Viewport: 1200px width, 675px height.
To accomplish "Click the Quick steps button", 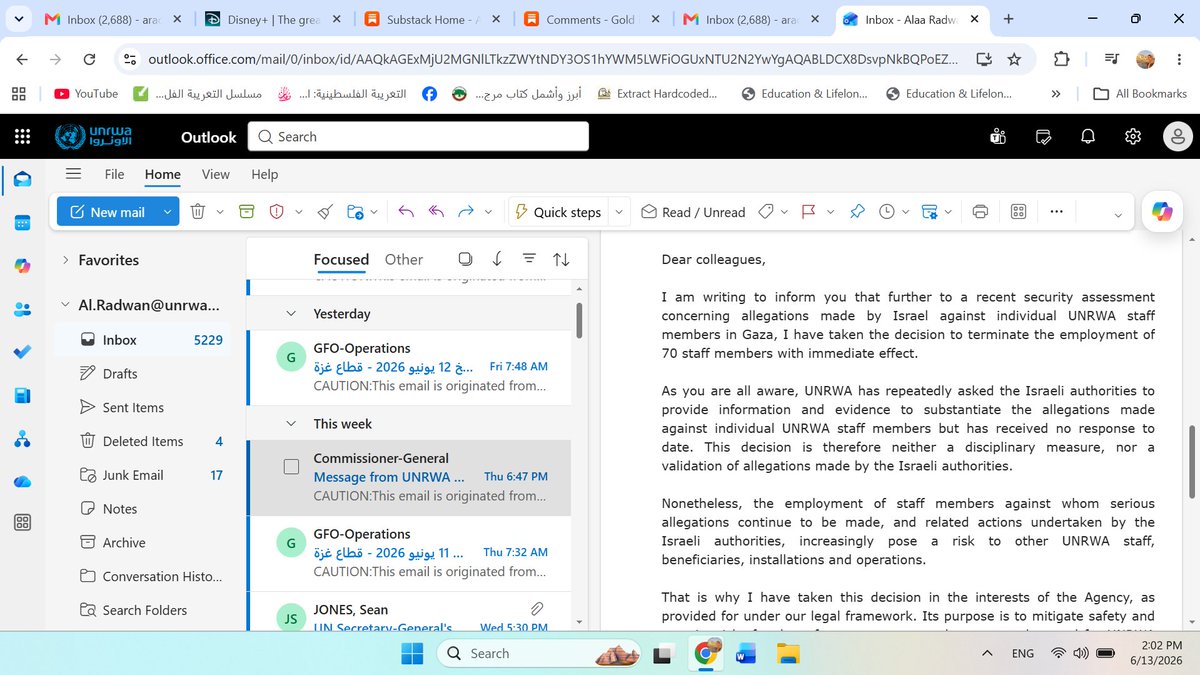I will (558, 212).
